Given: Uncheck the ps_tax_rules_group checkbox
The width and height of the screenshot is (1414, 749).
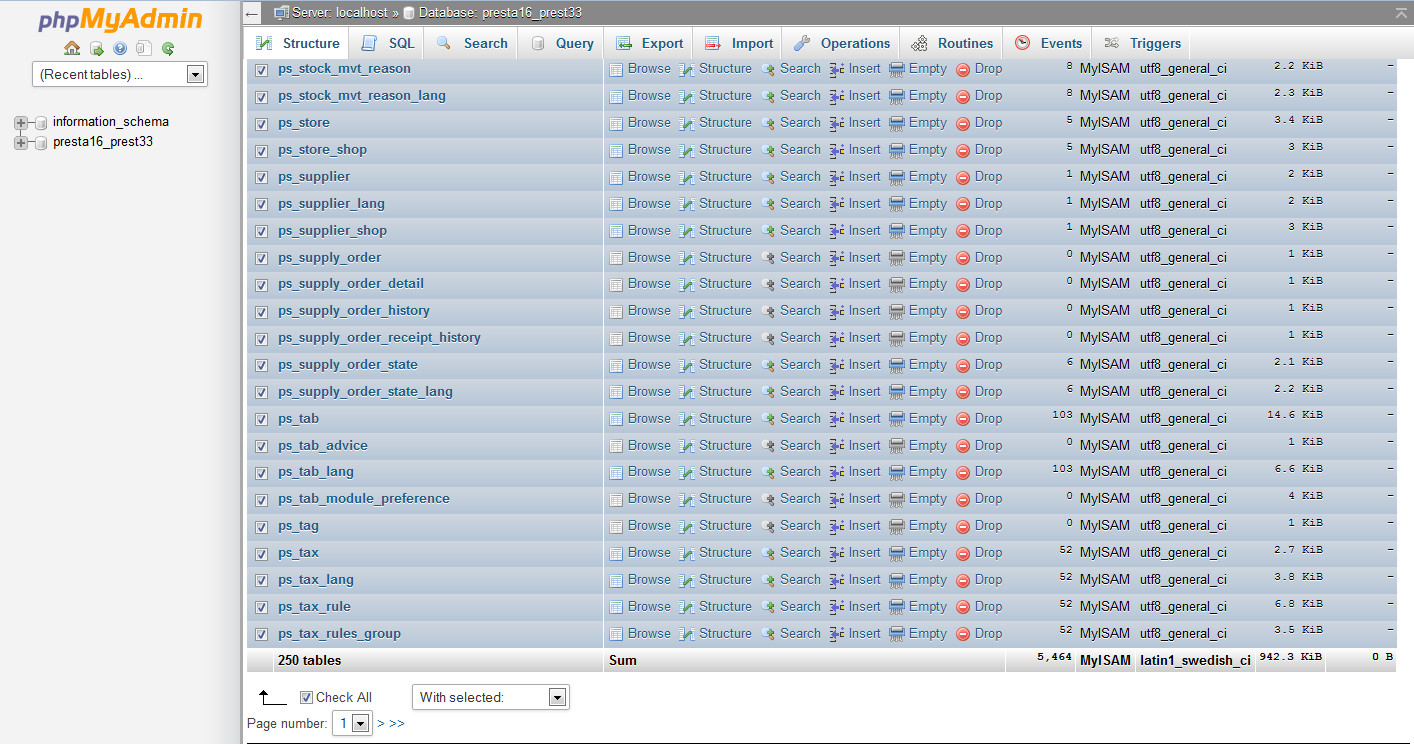Looking at the screenshot, I should pos(262,634).
